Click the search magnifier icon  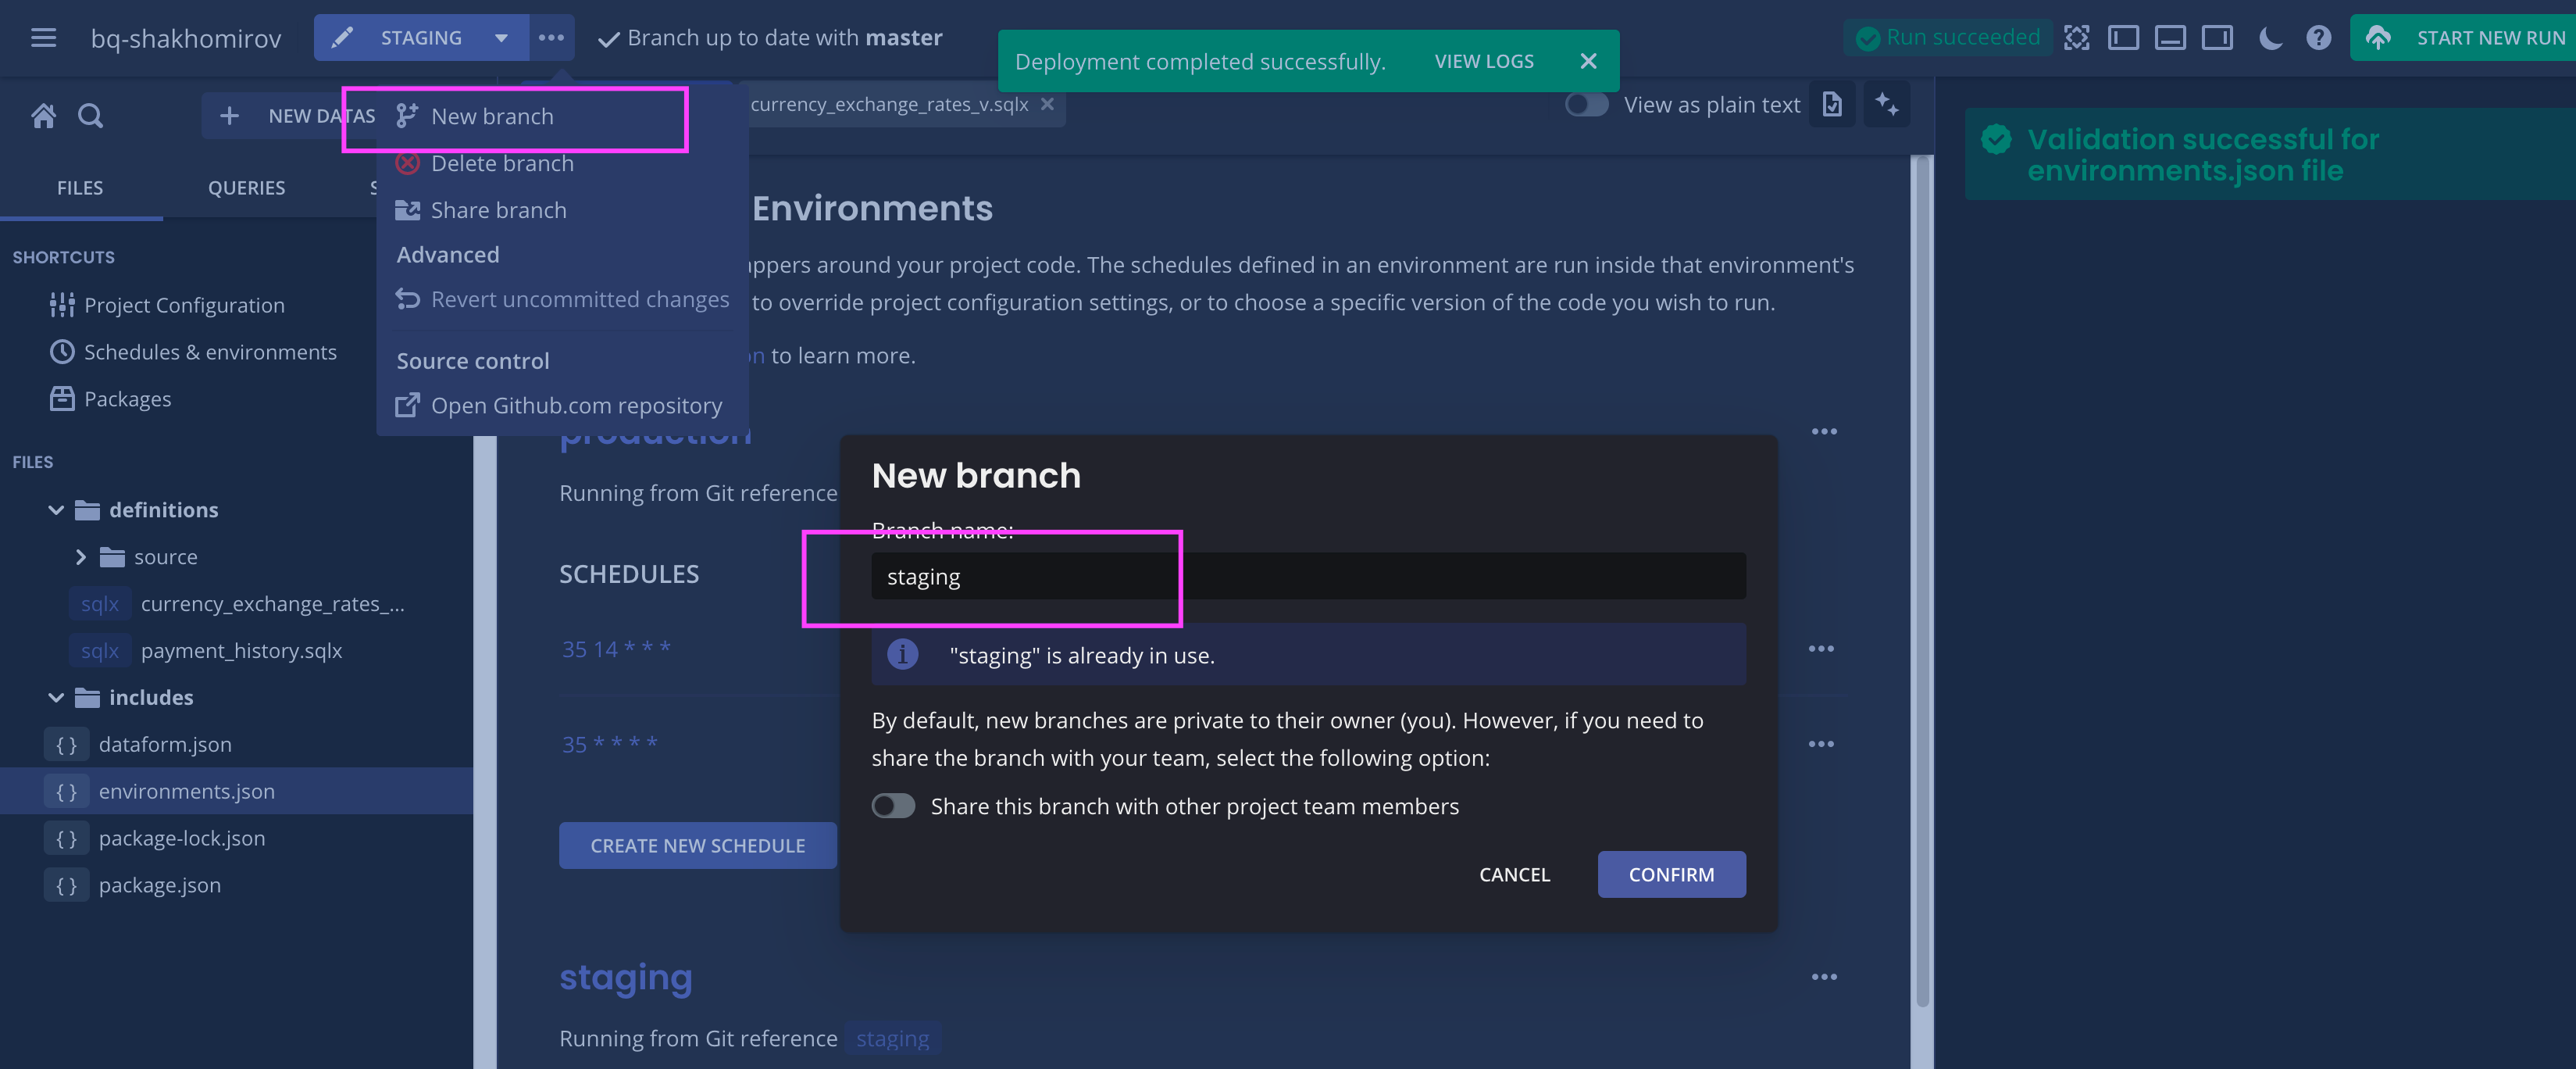(x=90, y=116)
